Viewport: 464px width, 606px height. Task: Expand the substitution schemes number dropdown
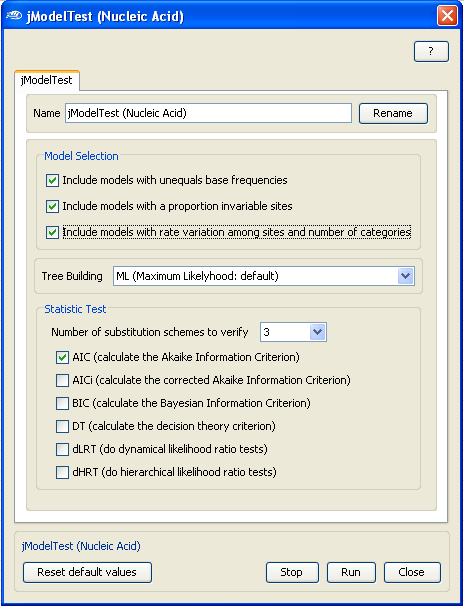coord(318,332)
